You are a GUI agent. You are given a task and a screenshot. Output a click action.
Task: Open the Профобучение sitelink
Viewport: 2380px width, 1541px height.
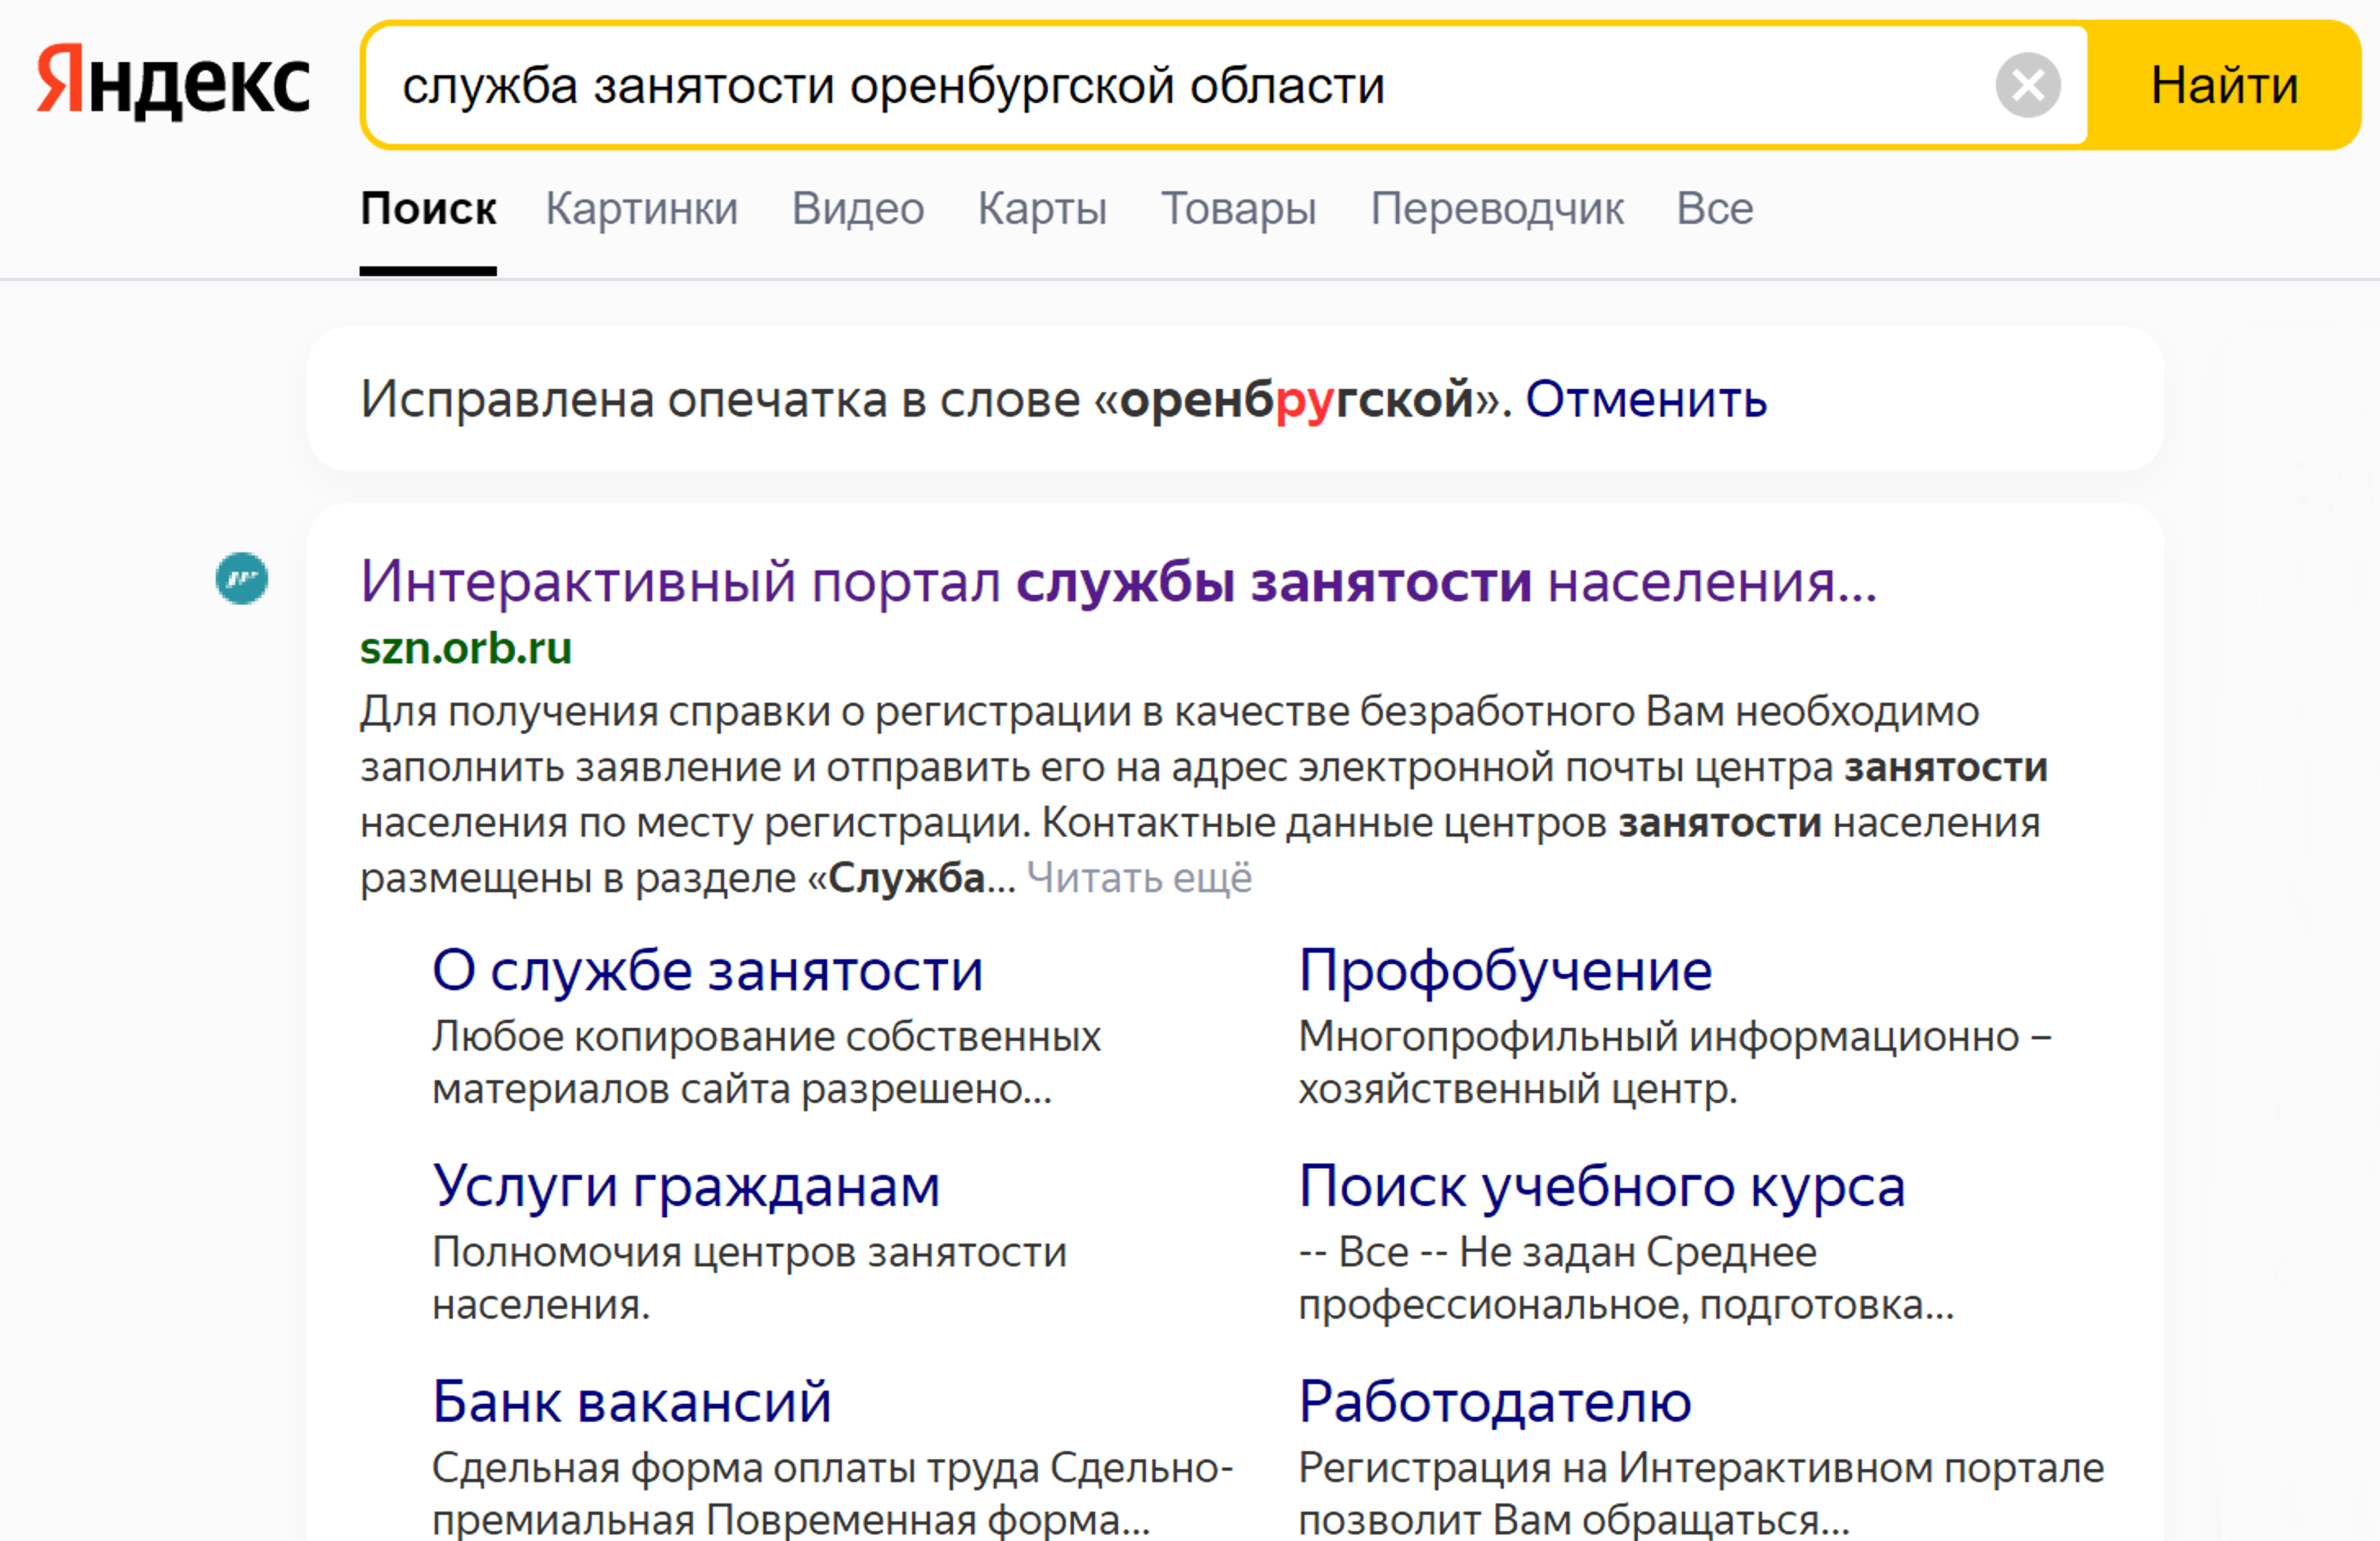click(1505, 970)
